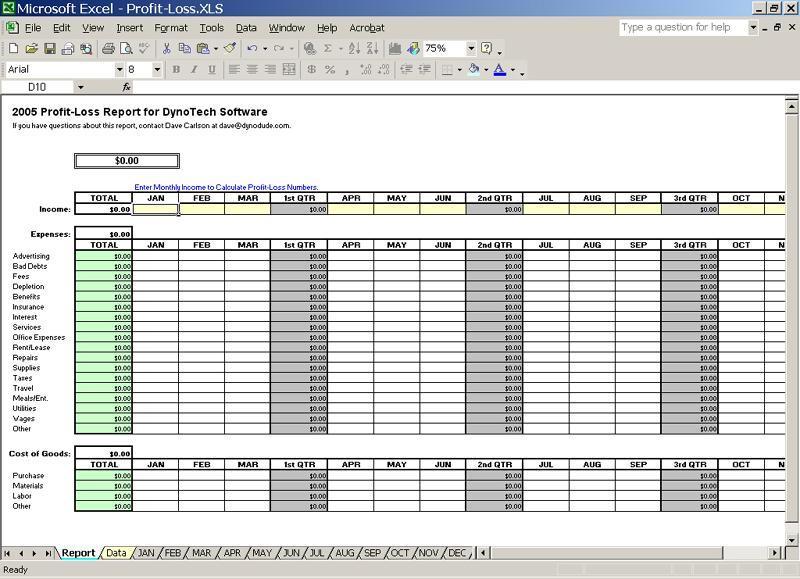Create a new blank workbook

pos(13,48)
